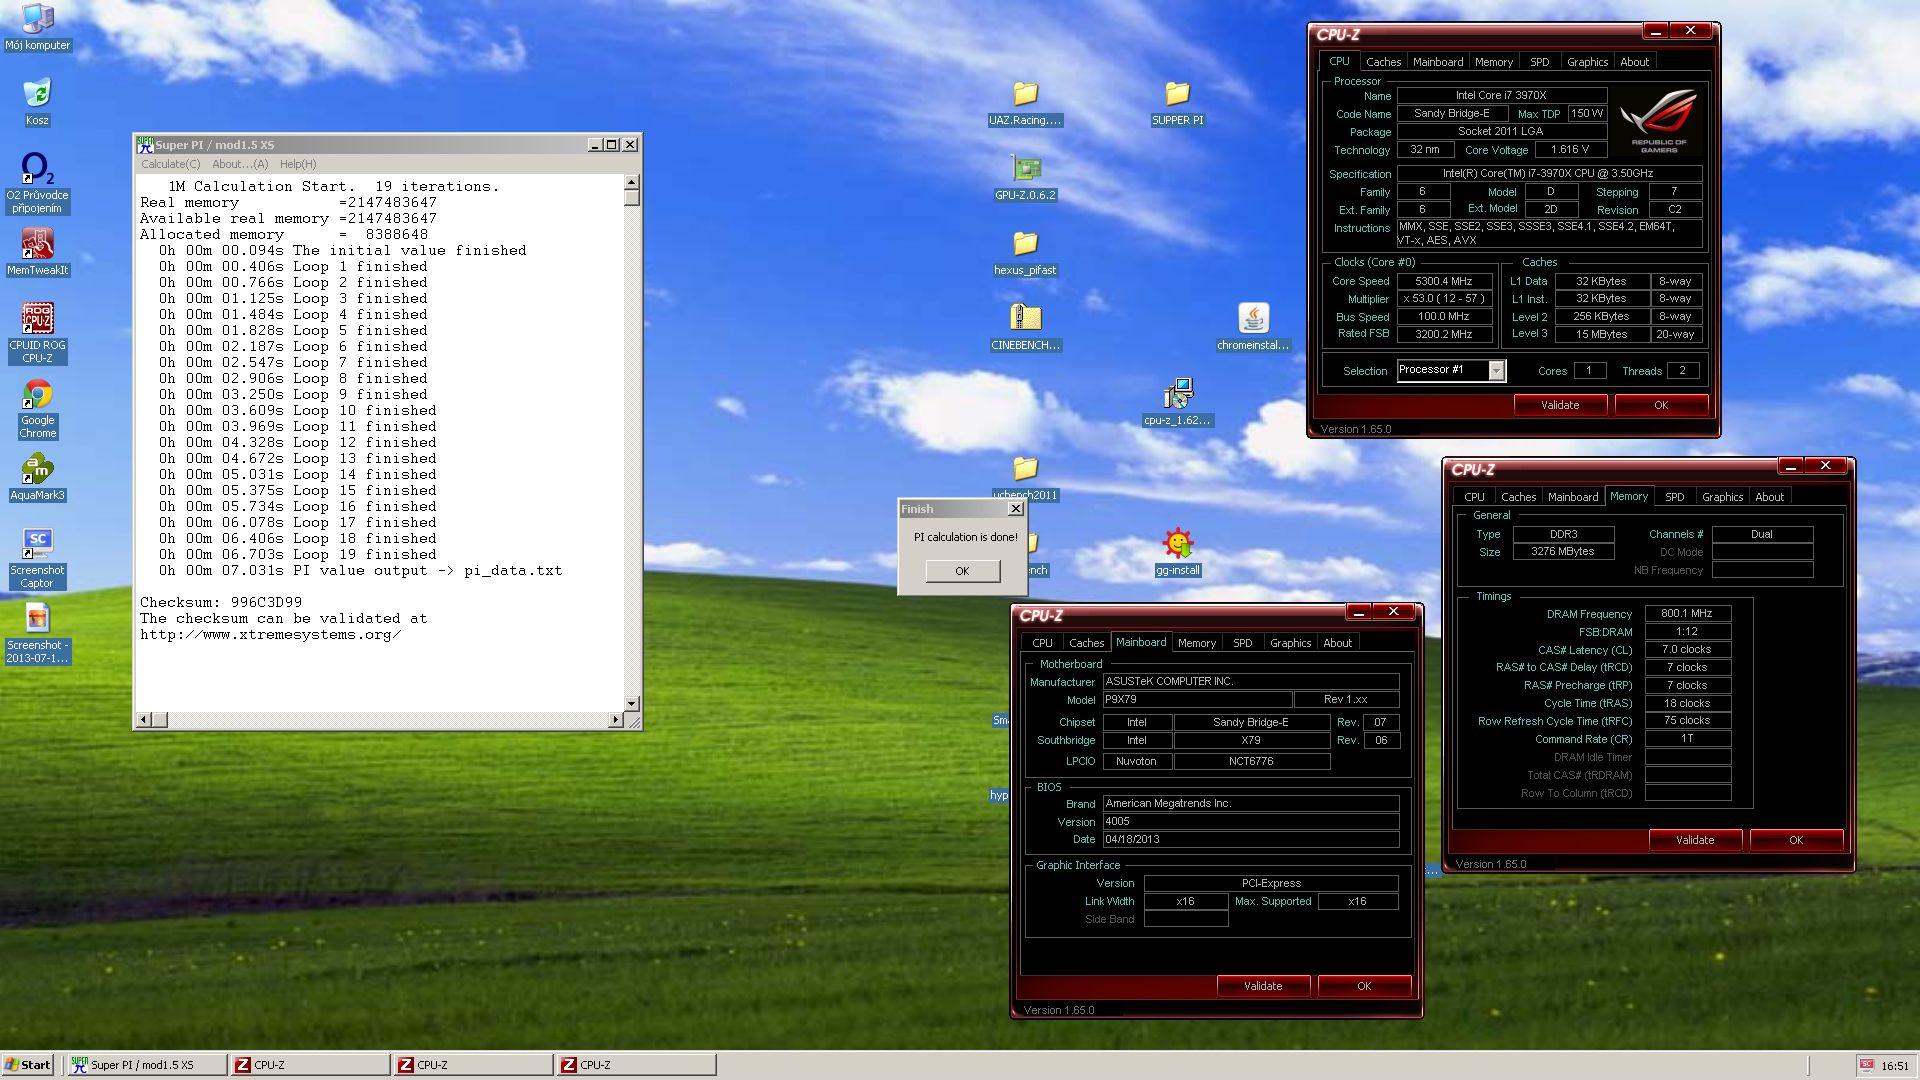1920x1080 pixels.
Task: Select third CPU-Z taskbar button
Action: click(x=636, y=1065)
